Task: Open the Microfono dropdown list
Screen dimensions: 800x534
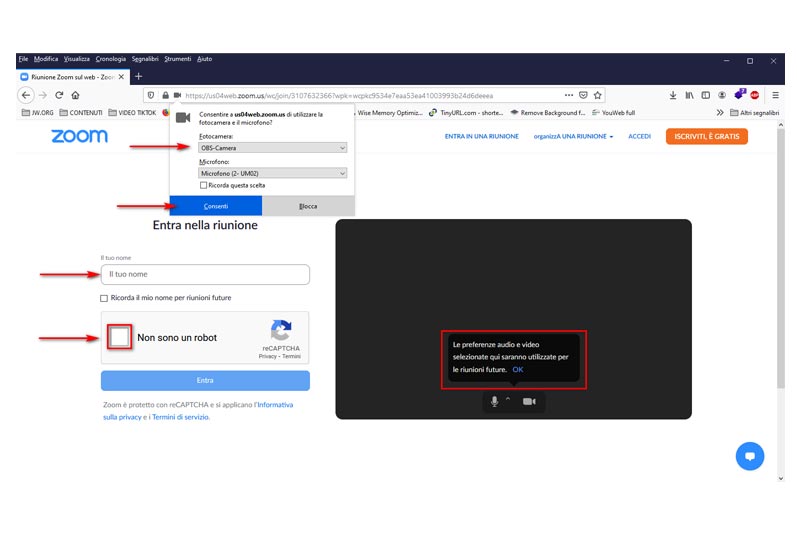Action: [x=272, y=173]
